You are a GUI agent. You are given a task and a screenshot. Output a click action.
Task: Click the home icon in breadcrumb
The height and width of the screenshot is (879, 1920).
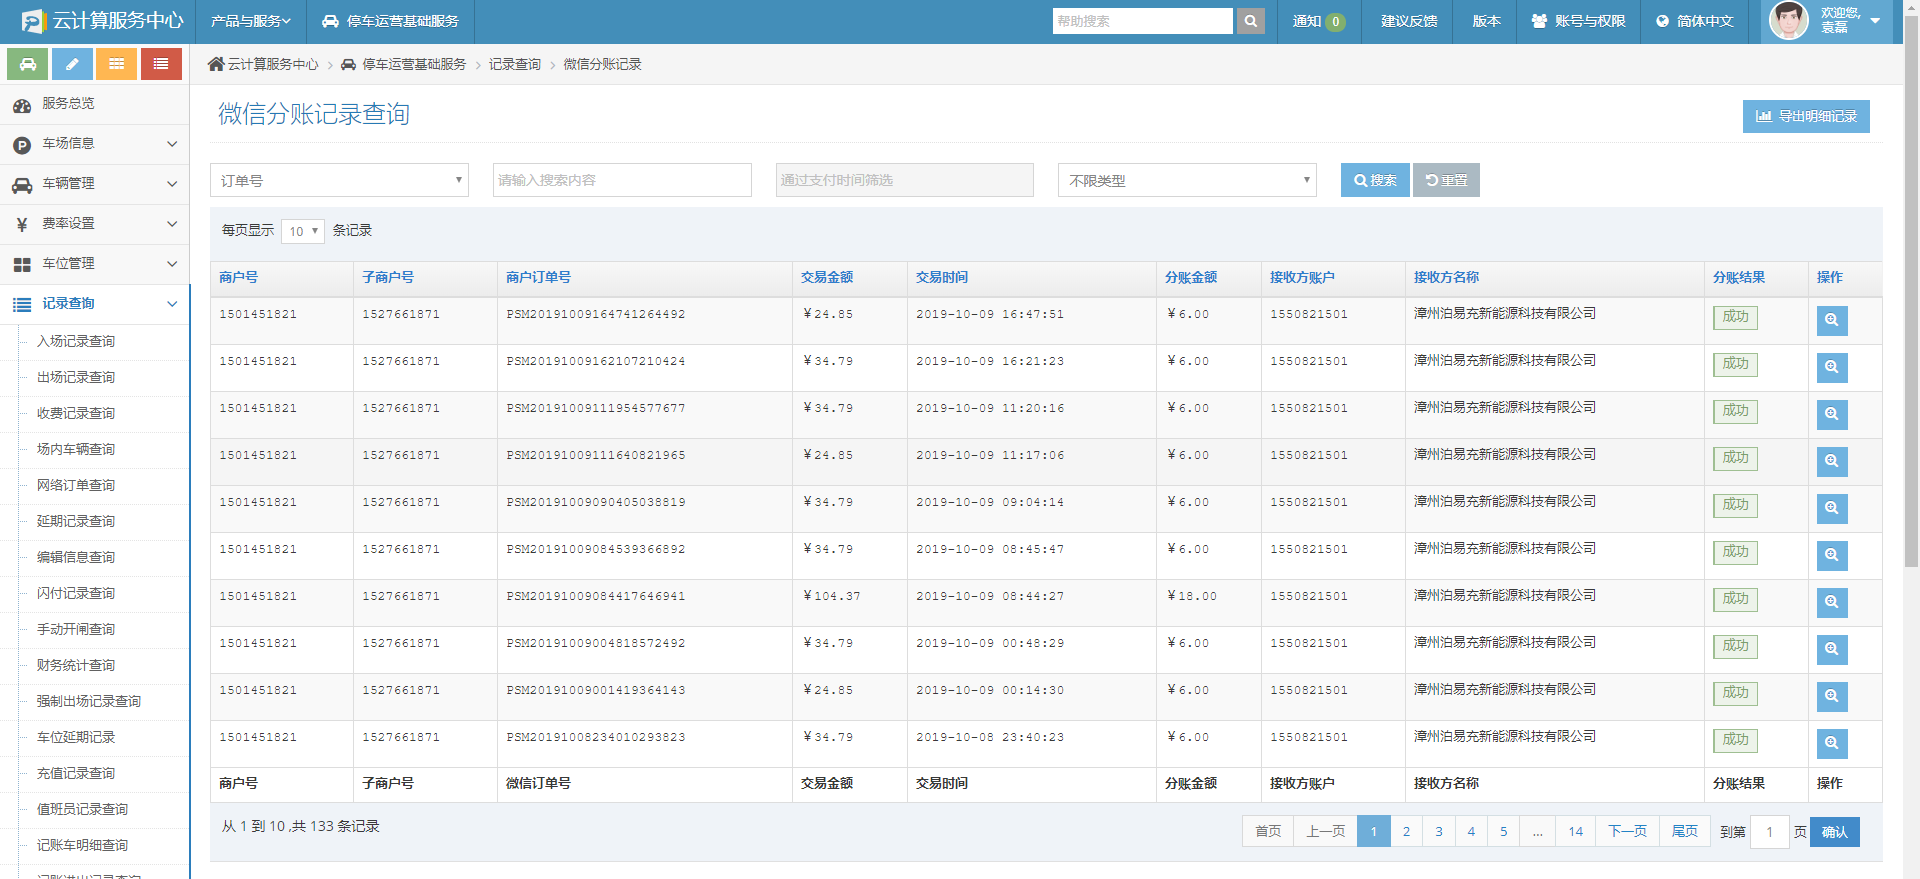point(216,64)
